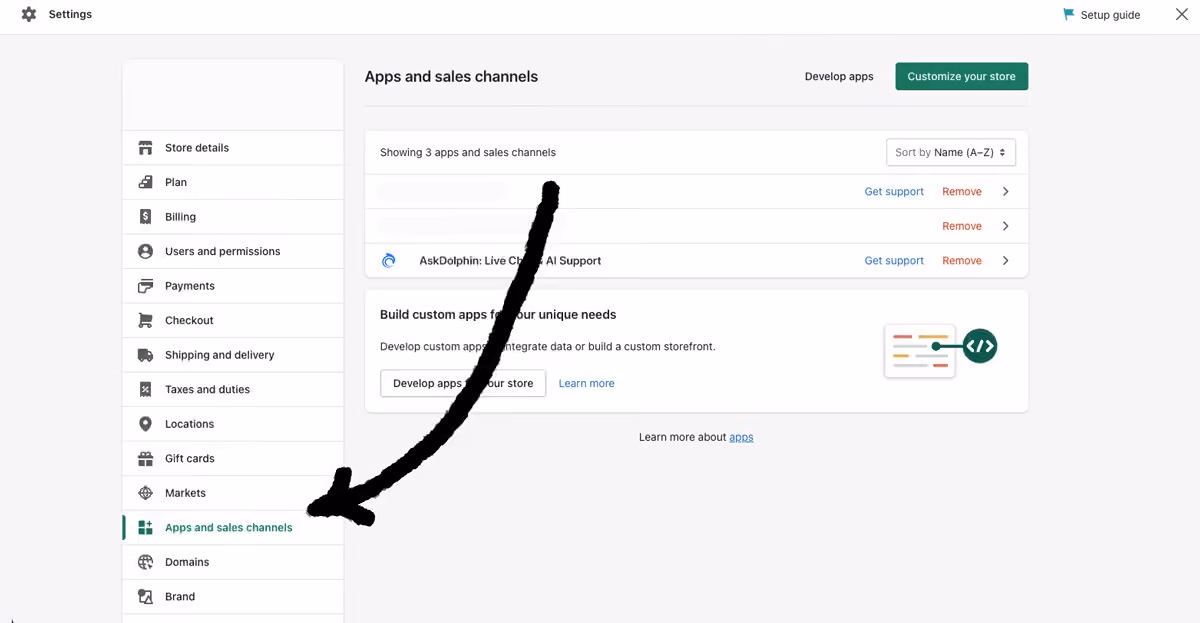Click the Brand icon in sidebar
This screenshot has width=1200, height=623.
click(145, 596)
